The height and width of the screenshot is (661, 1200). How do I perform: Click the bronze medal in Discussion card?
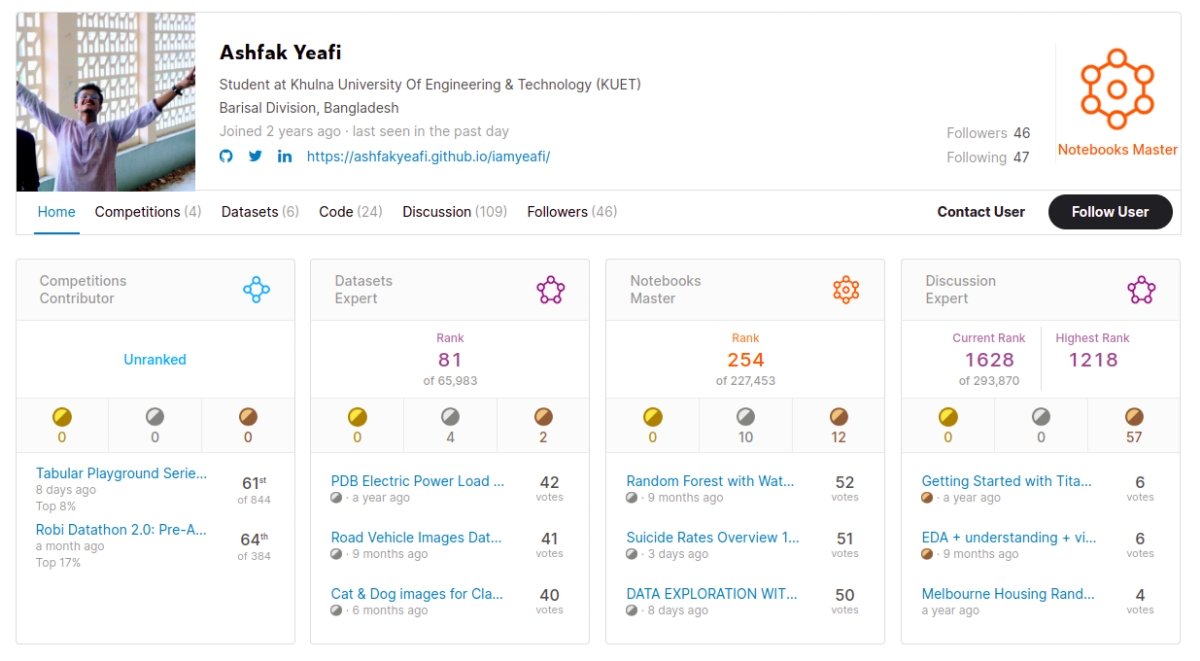coord(1134,416)
